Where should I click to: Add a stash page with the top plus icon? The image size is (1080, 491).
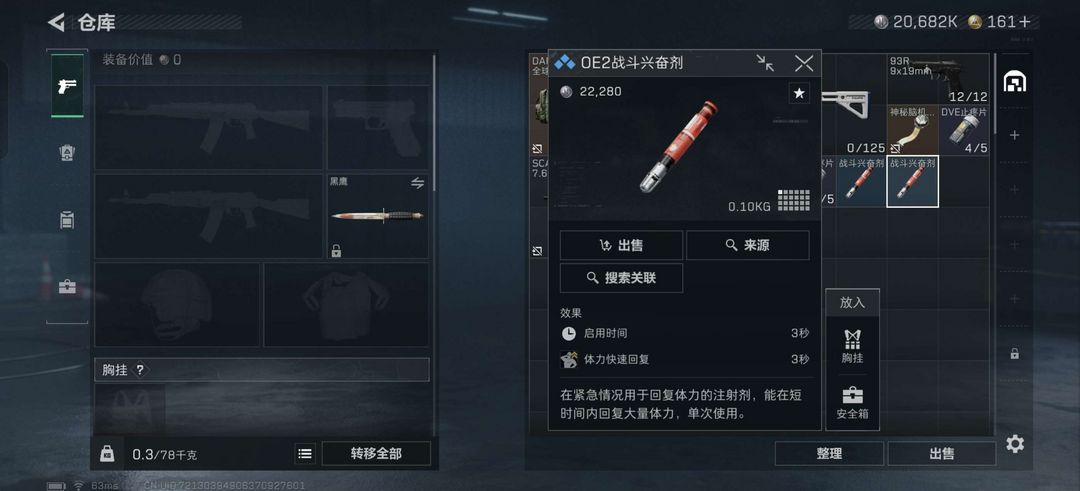point(1014,135)
